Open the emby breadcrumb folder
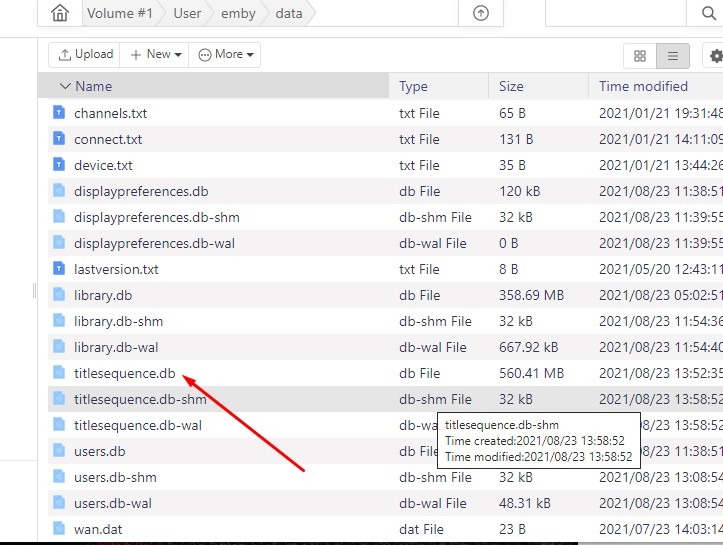 [x=238, y=13]
